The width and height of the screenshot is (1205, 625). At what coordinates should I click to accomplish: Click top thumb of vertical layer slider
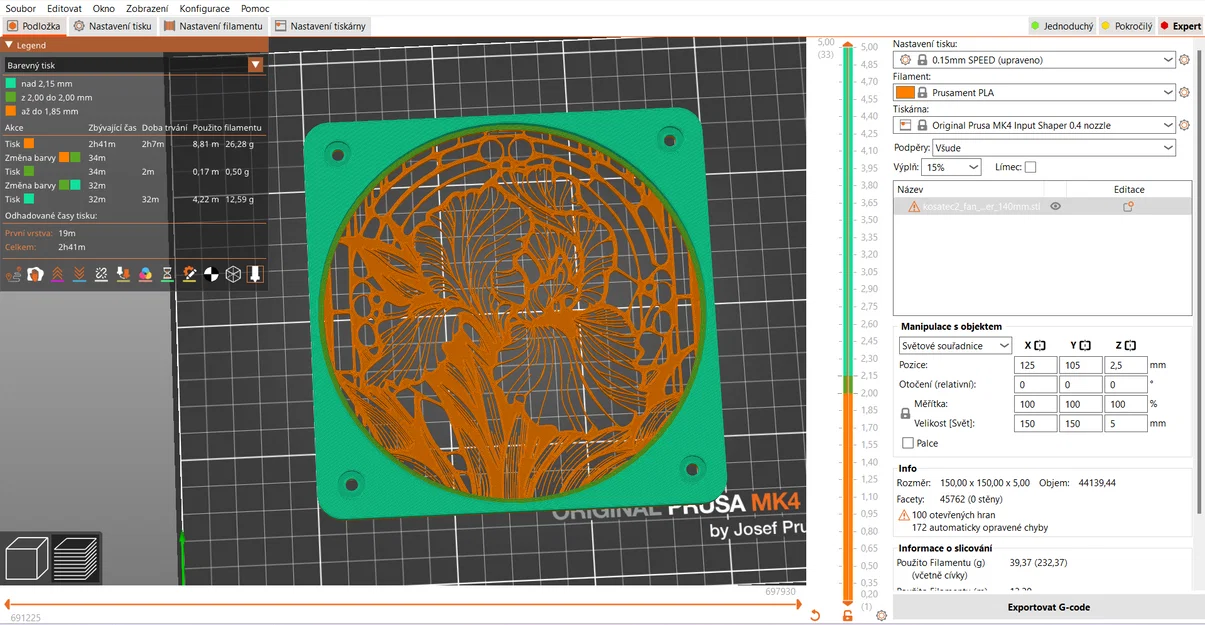tap(848, 45)
